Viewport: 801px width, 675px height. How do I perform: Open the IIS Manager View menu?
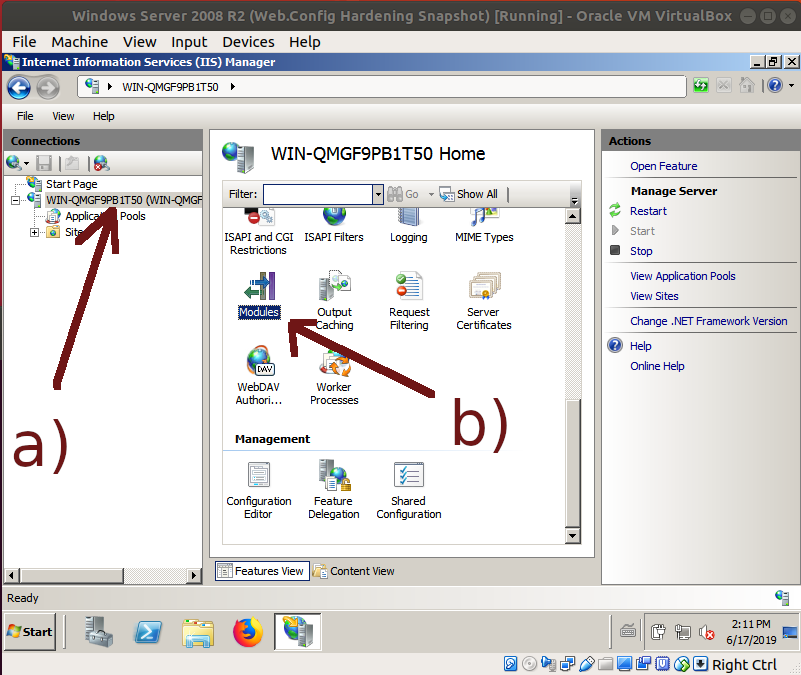coord(63,117)
